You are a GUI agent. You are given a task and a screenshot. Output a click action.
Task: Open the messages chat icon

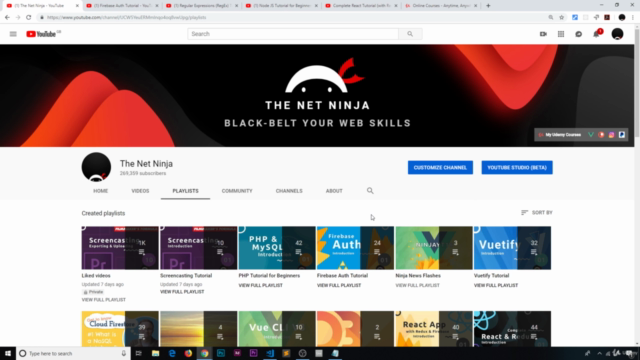578,34
